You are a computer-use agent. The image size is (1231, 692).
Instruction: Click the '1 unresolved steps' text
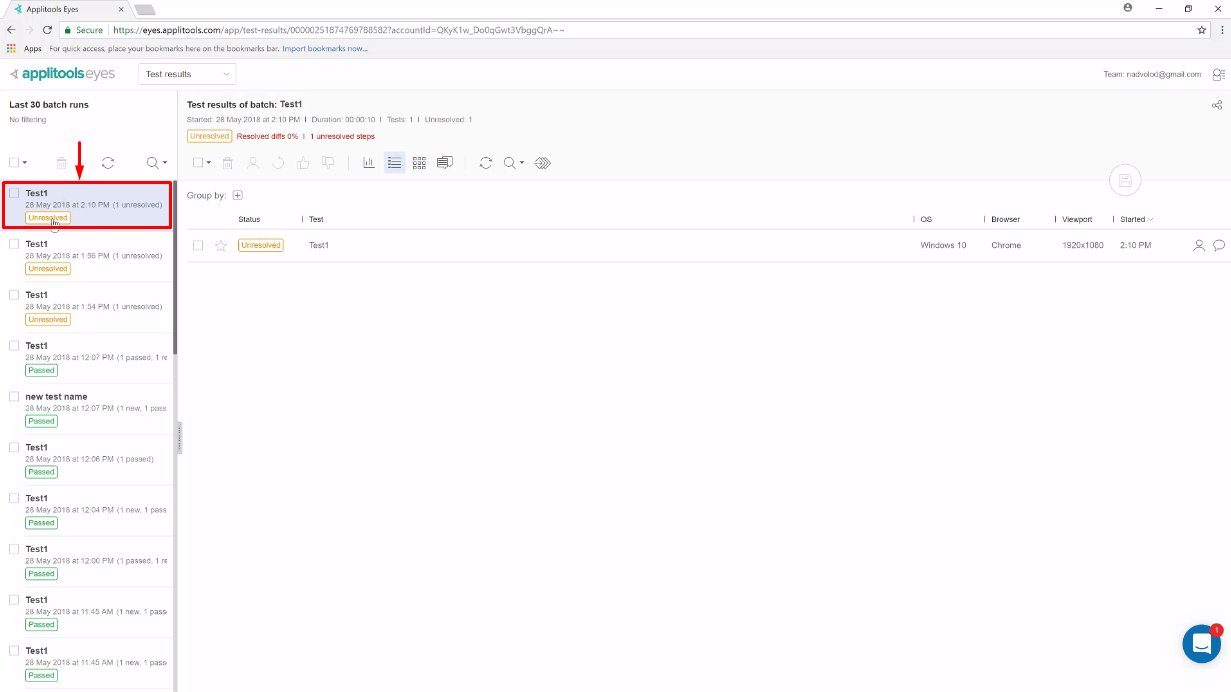[x=342, y=136]
